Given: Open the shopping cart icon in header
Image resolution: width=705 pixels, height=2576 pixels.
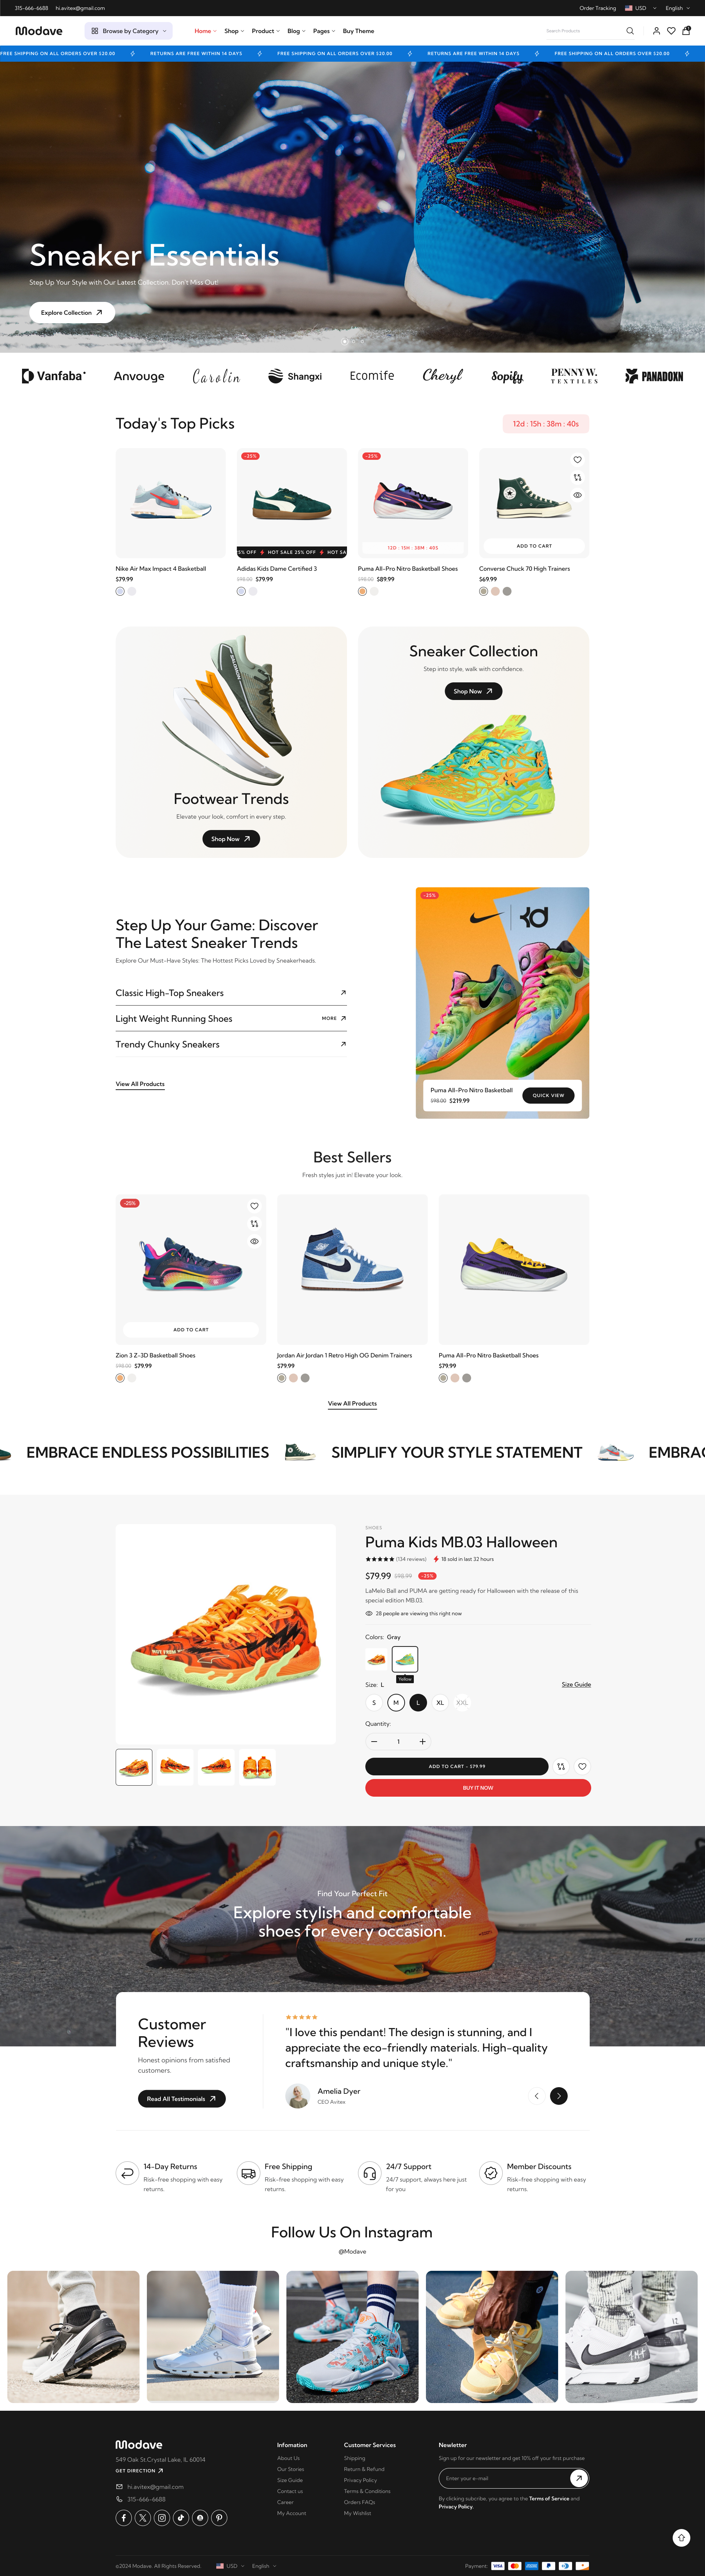Looking at the screenshot, I should coord(686,31).
